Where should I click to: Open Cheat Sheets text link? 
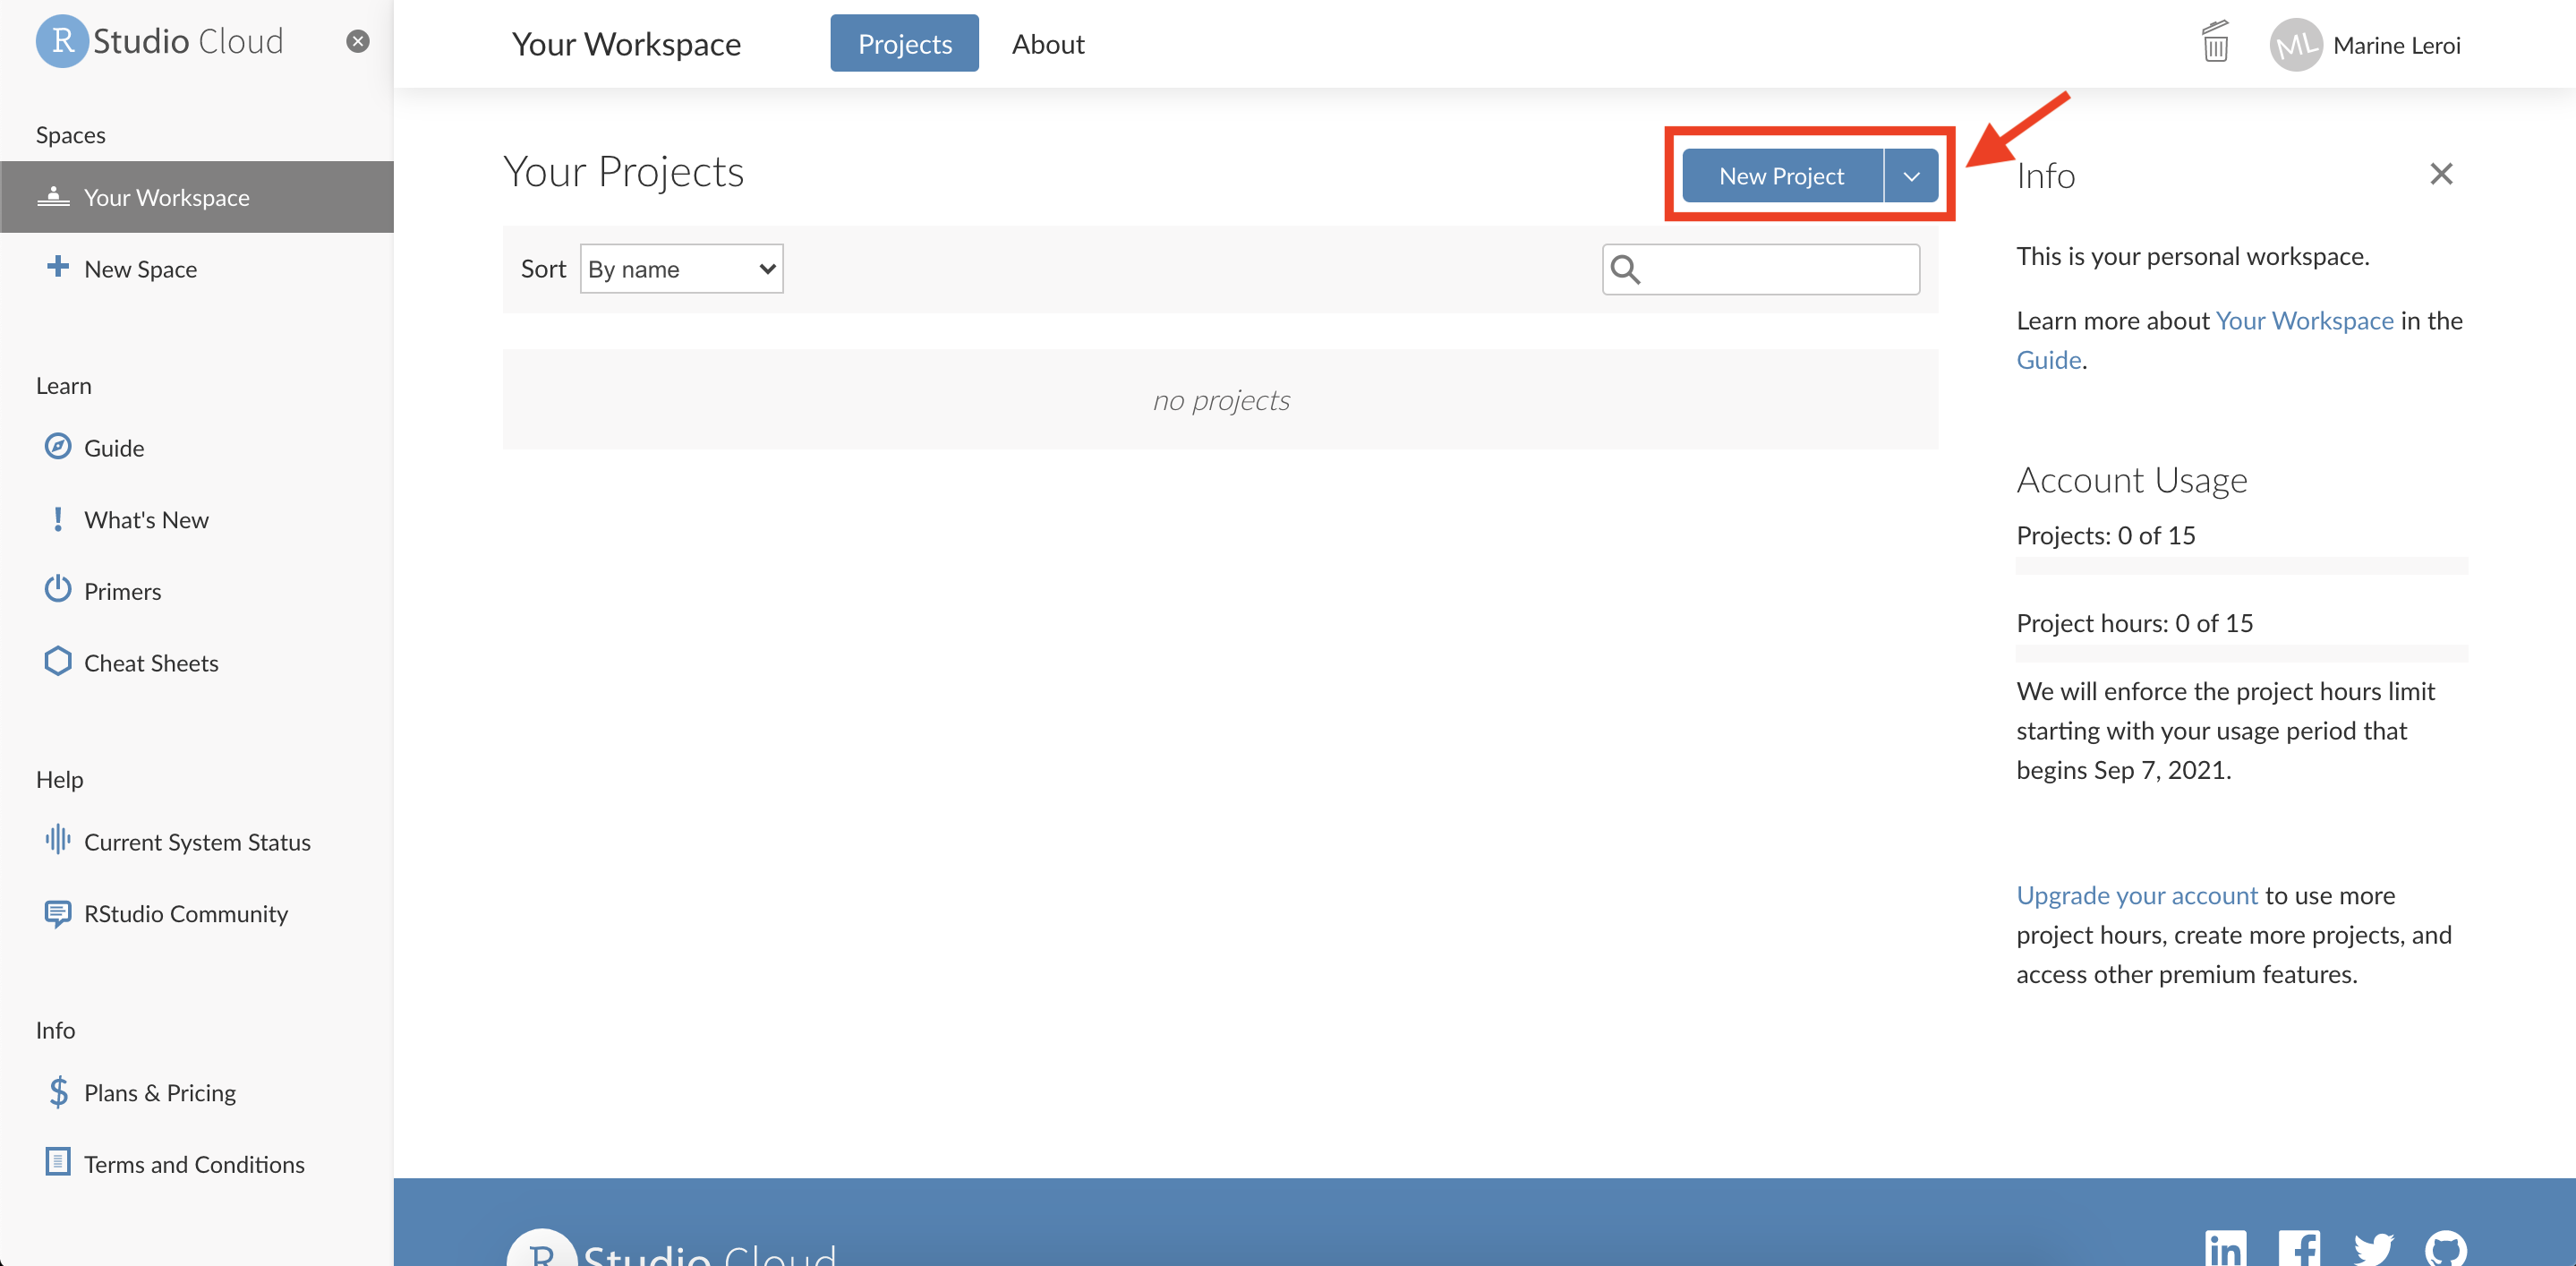coord(151,663)
